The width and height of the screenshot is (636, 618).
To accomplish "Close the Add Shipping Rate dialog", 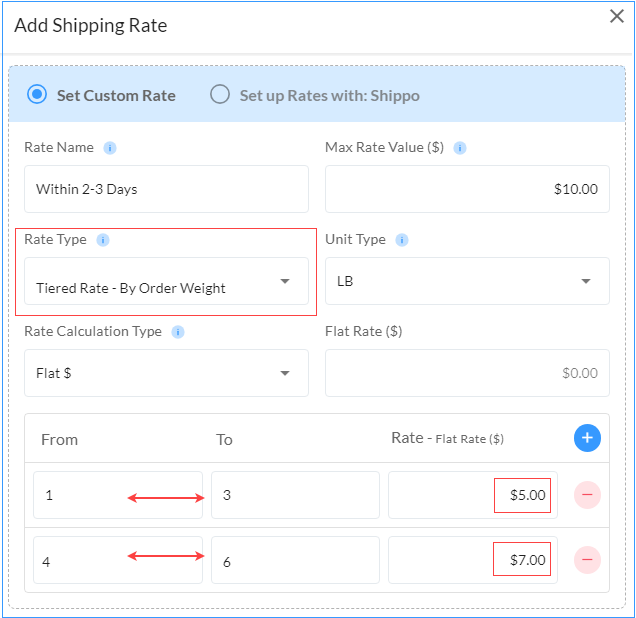I will click(617, 16).
